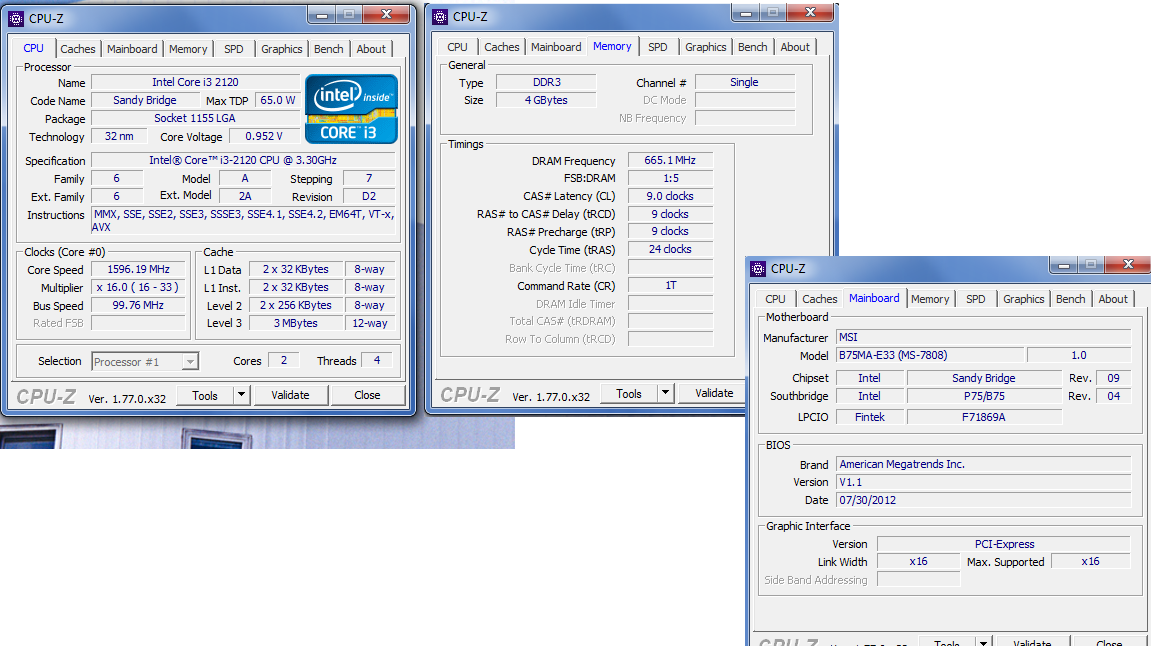1152x648 pixels.
Task: Click CPU-Z app icon in Memory window title bar
Action: (440, 16)
